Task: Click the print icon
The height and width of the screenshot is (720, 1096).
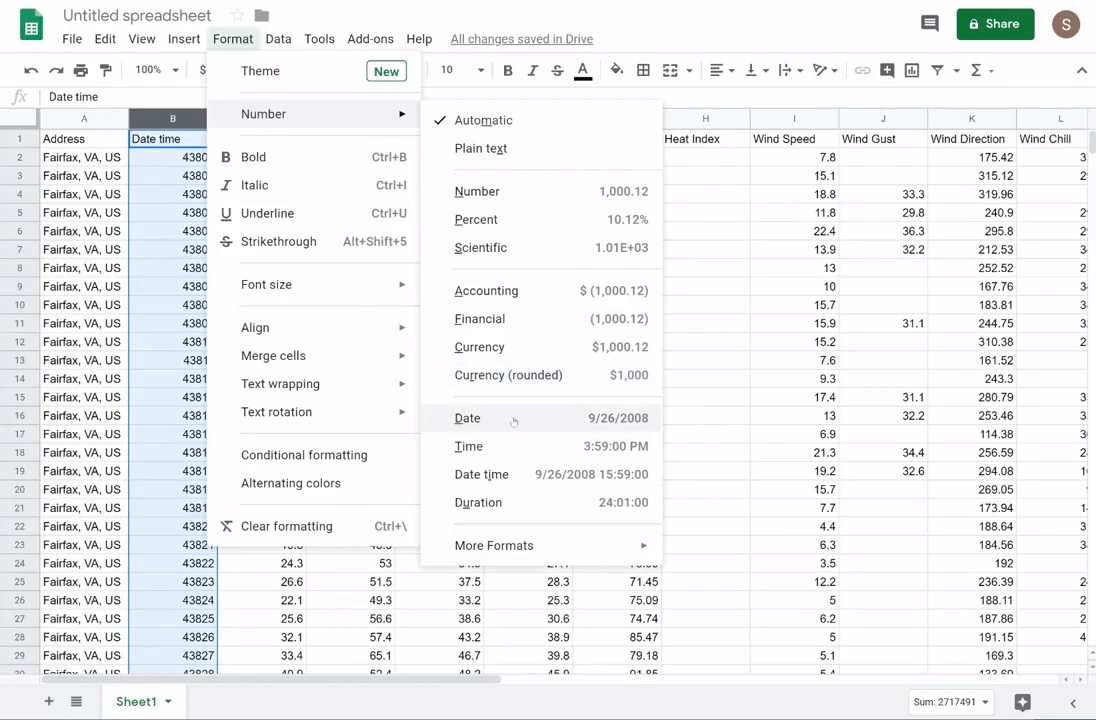Action: [81, 70]
